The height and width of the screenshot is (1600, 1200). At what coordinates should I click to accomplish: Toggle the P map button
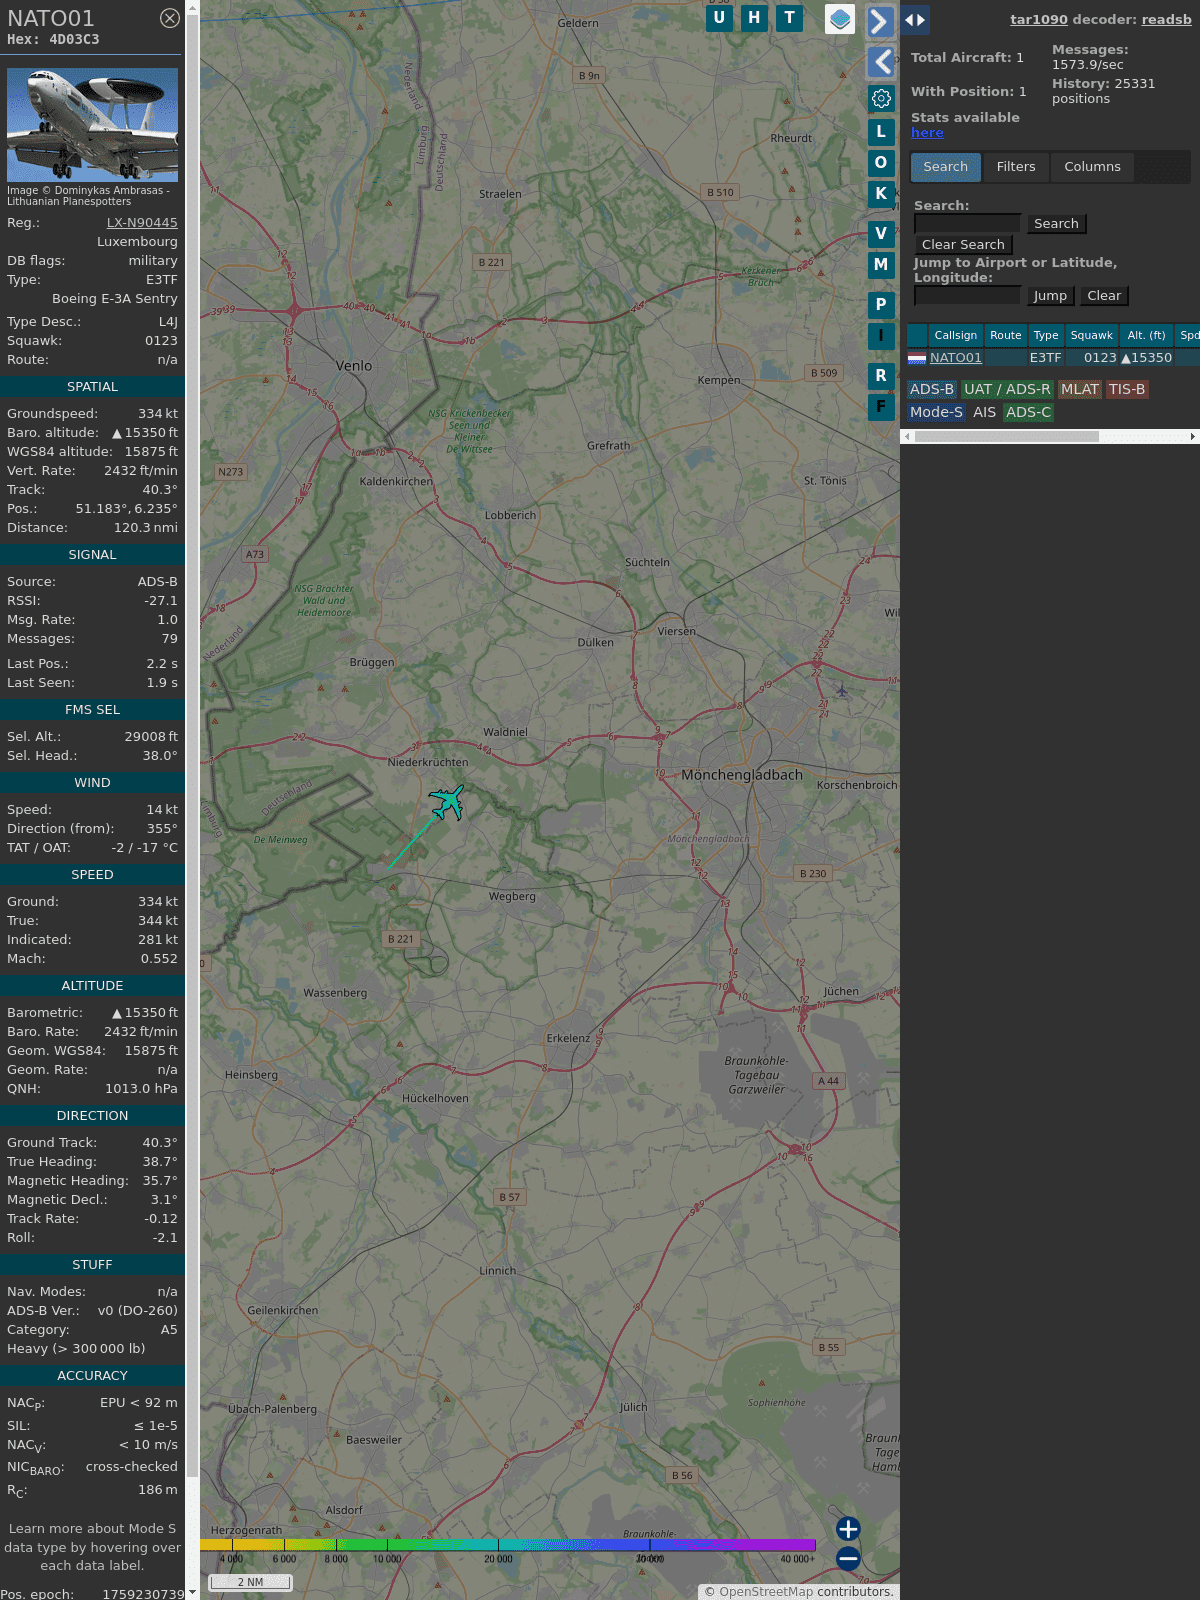(881, 304)
